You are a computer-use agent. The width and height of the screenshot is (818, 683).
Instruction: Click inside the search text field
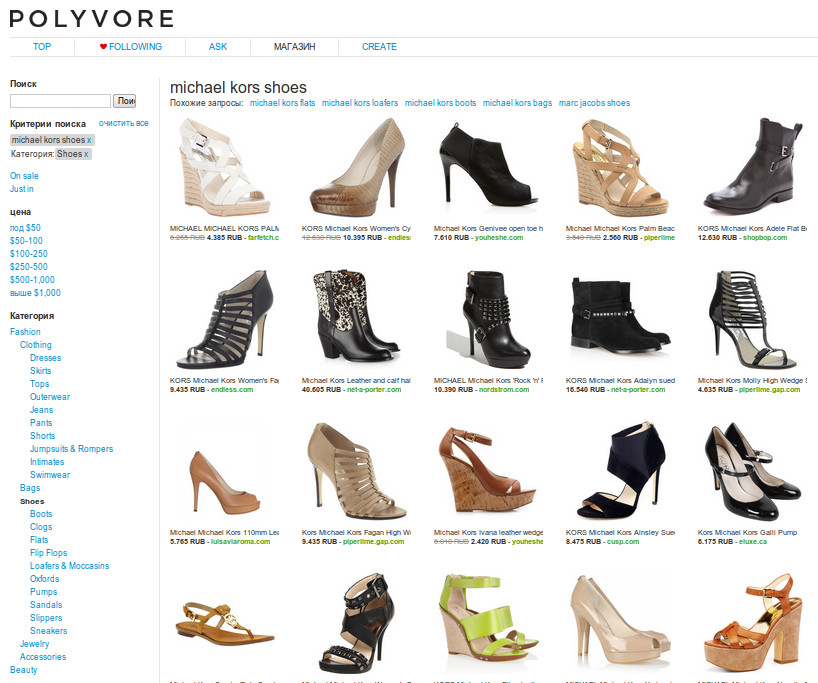click(60, 101)
